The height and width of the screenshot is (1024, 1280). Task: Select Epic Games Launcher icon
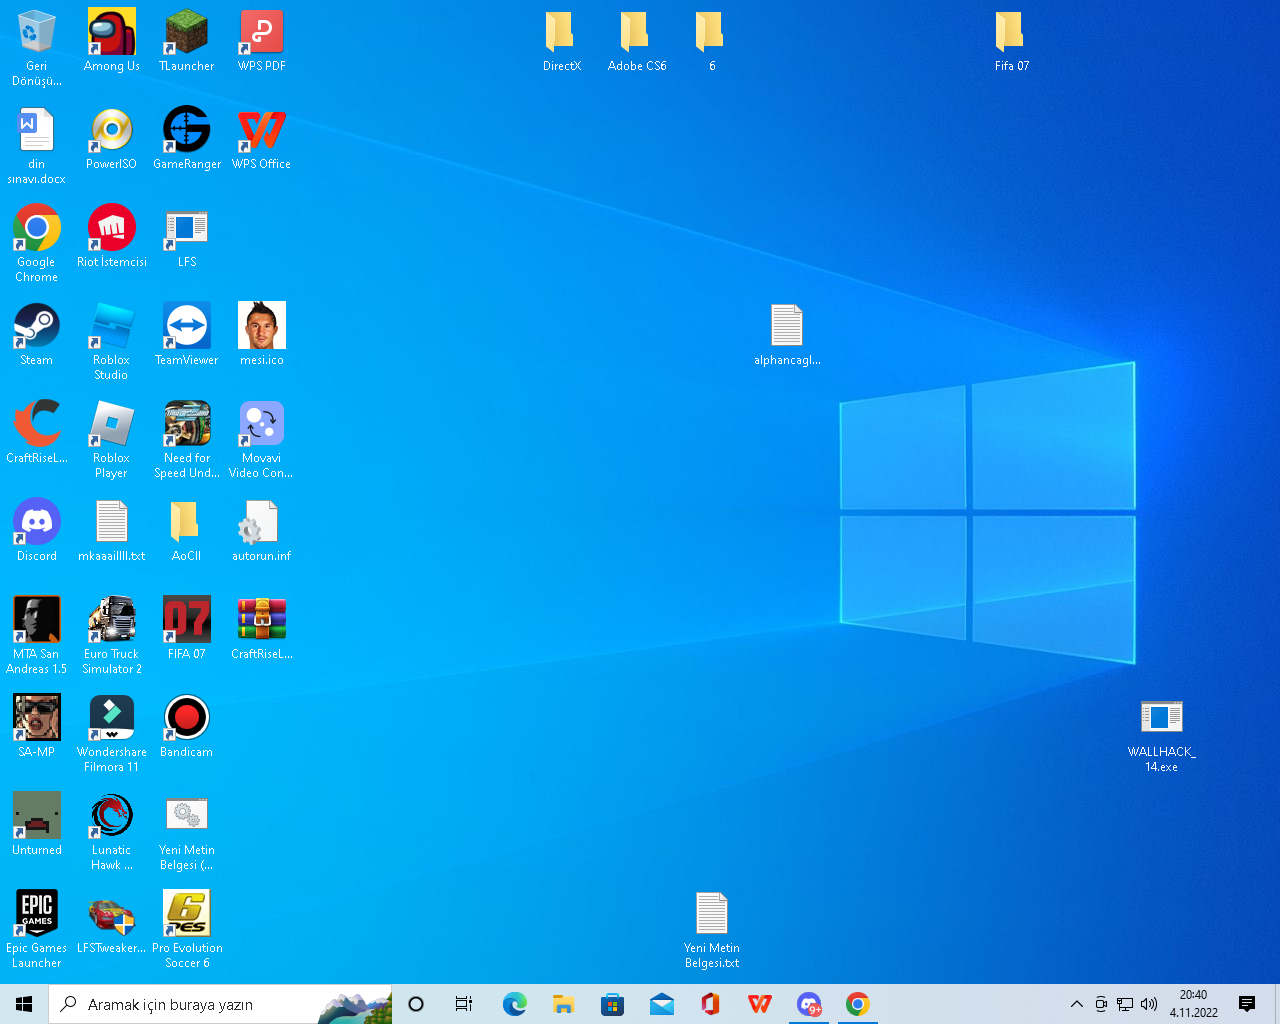point(37,914)
